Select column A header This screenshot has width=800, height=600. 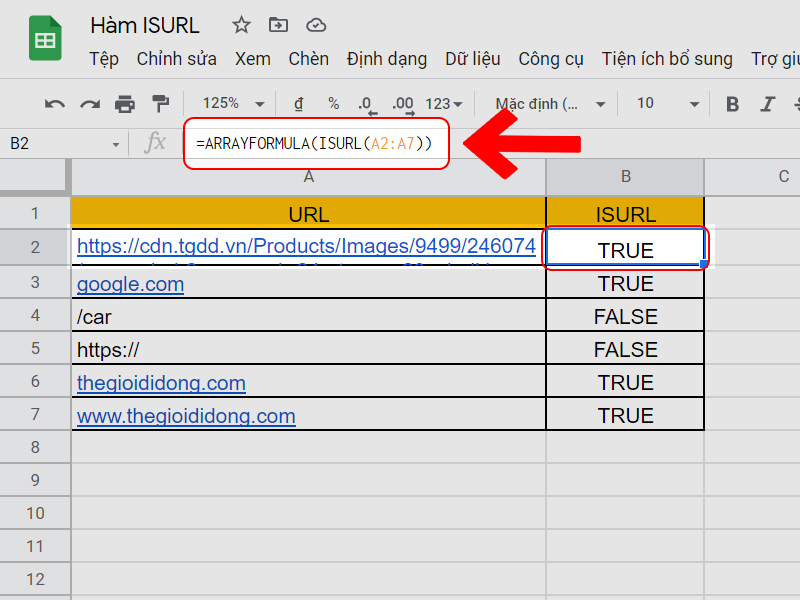309,177
